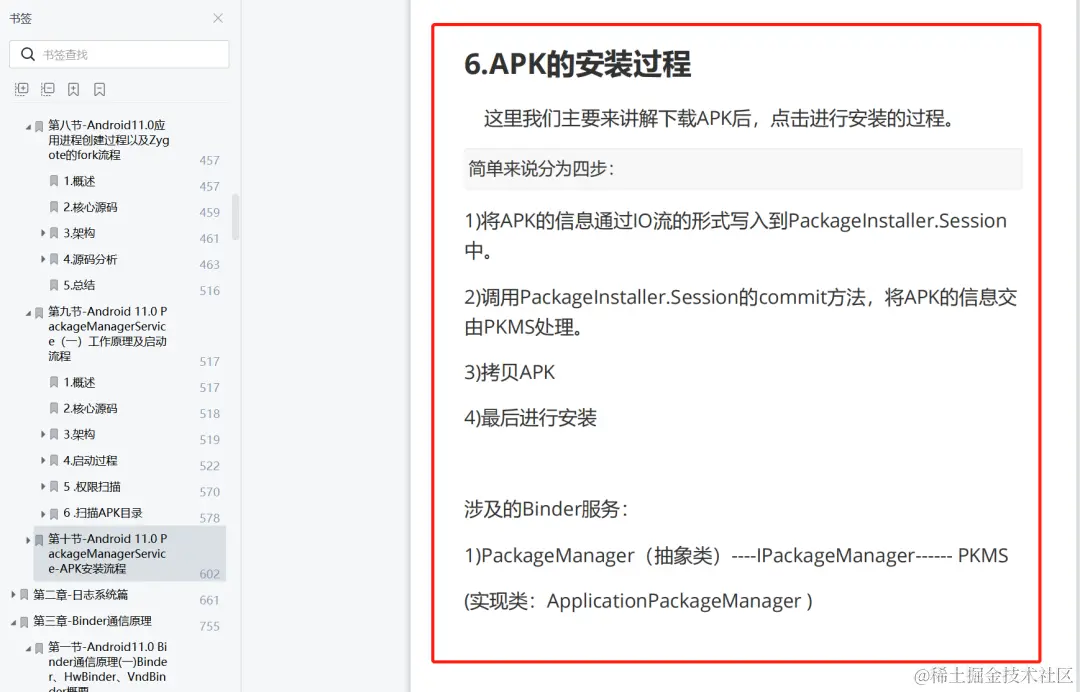This screenshot has height=692, width=1080.
Task: Open 5.总结 bookmark on page 516
Action: 79,285
